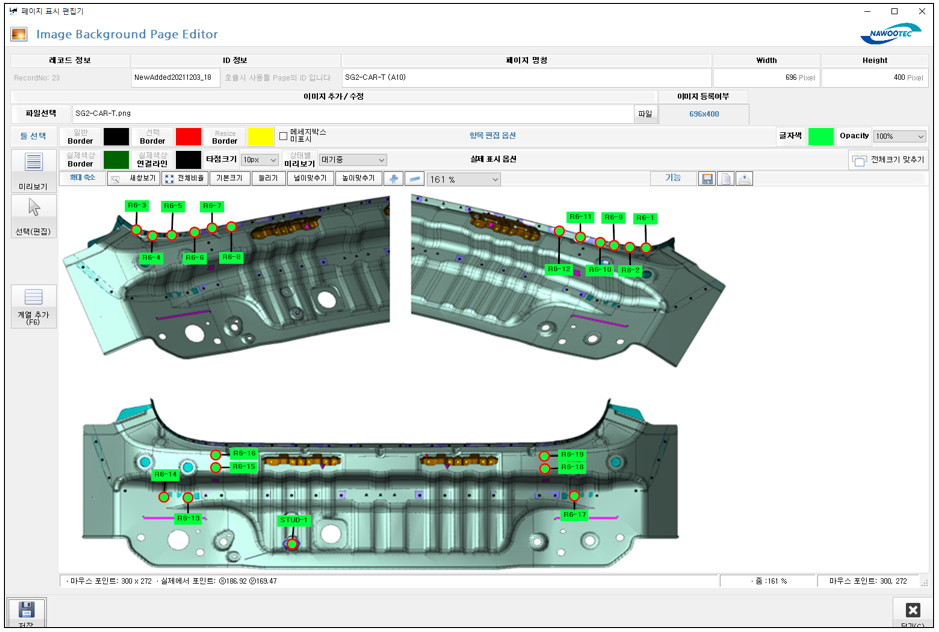Open the Opacity 100% dropdown
The image size is (939, 632).
click(899, 136)
